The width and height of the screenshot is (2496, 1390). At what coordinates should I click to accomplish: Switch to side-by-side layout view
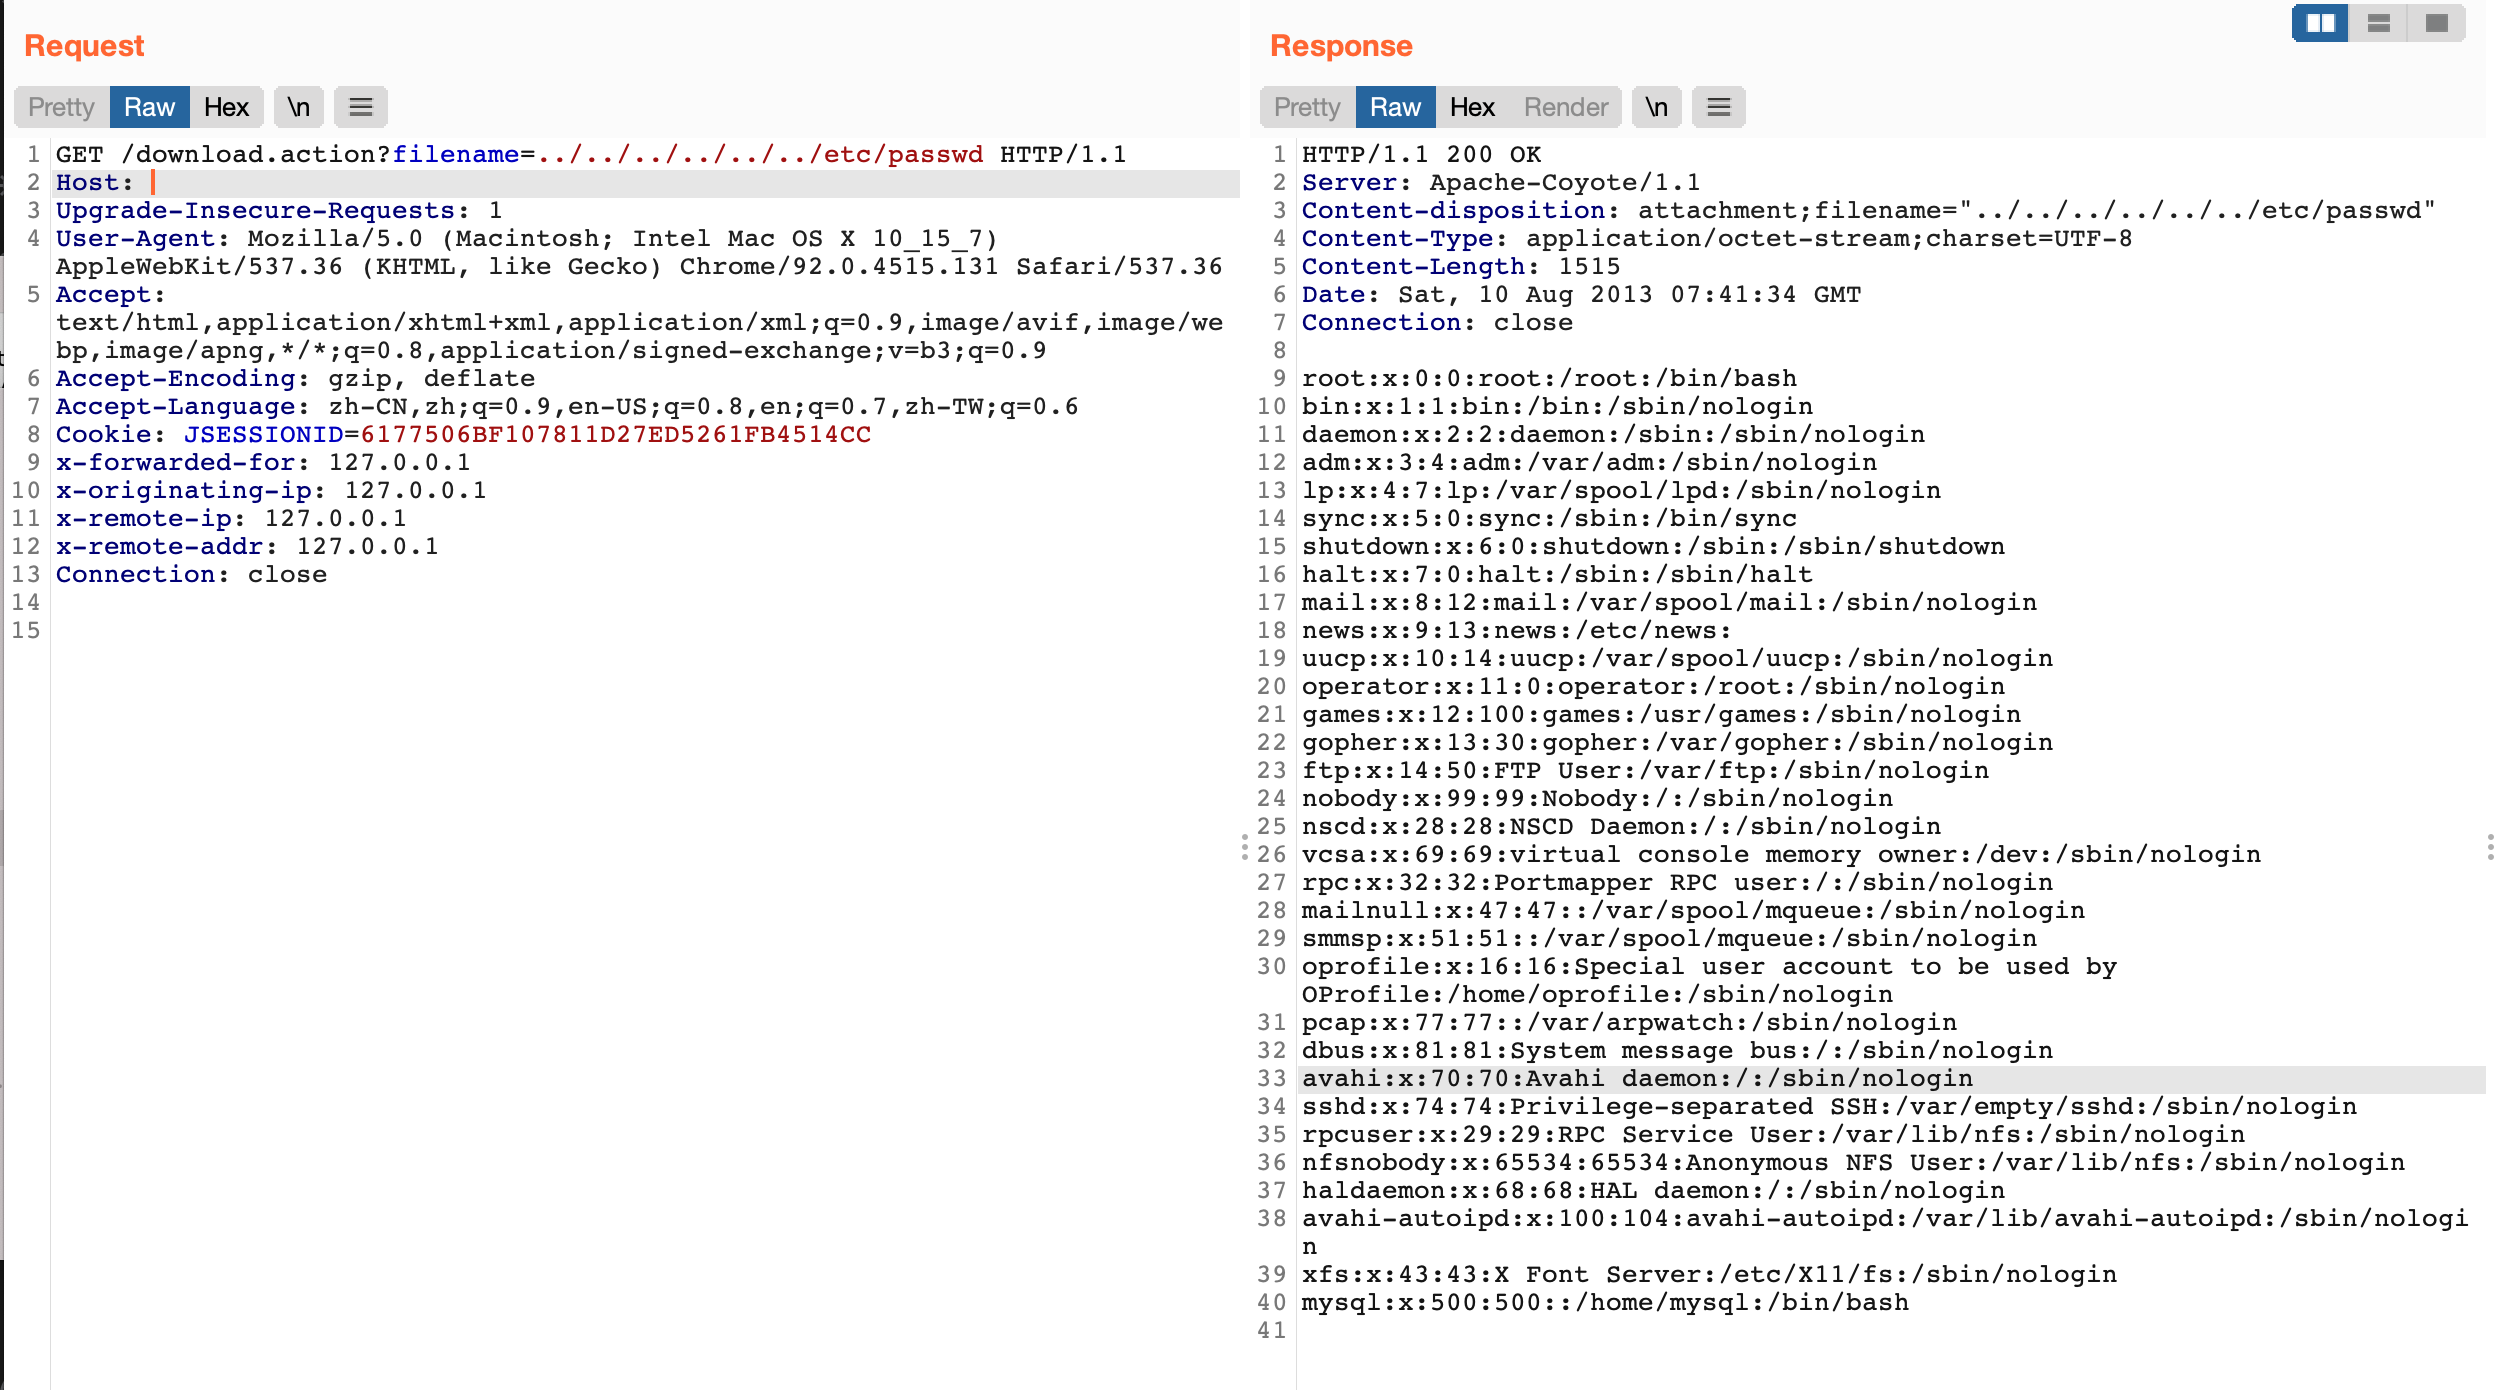point(2320,23)
